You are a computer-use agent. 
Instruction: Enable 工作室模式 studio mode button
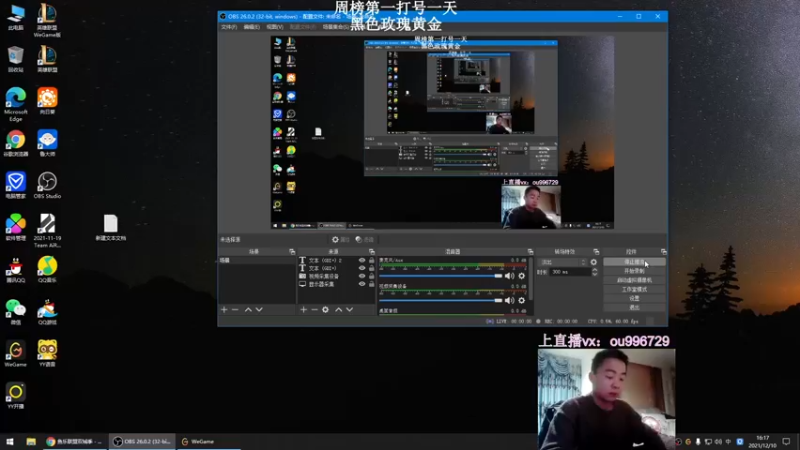point(634,289)
